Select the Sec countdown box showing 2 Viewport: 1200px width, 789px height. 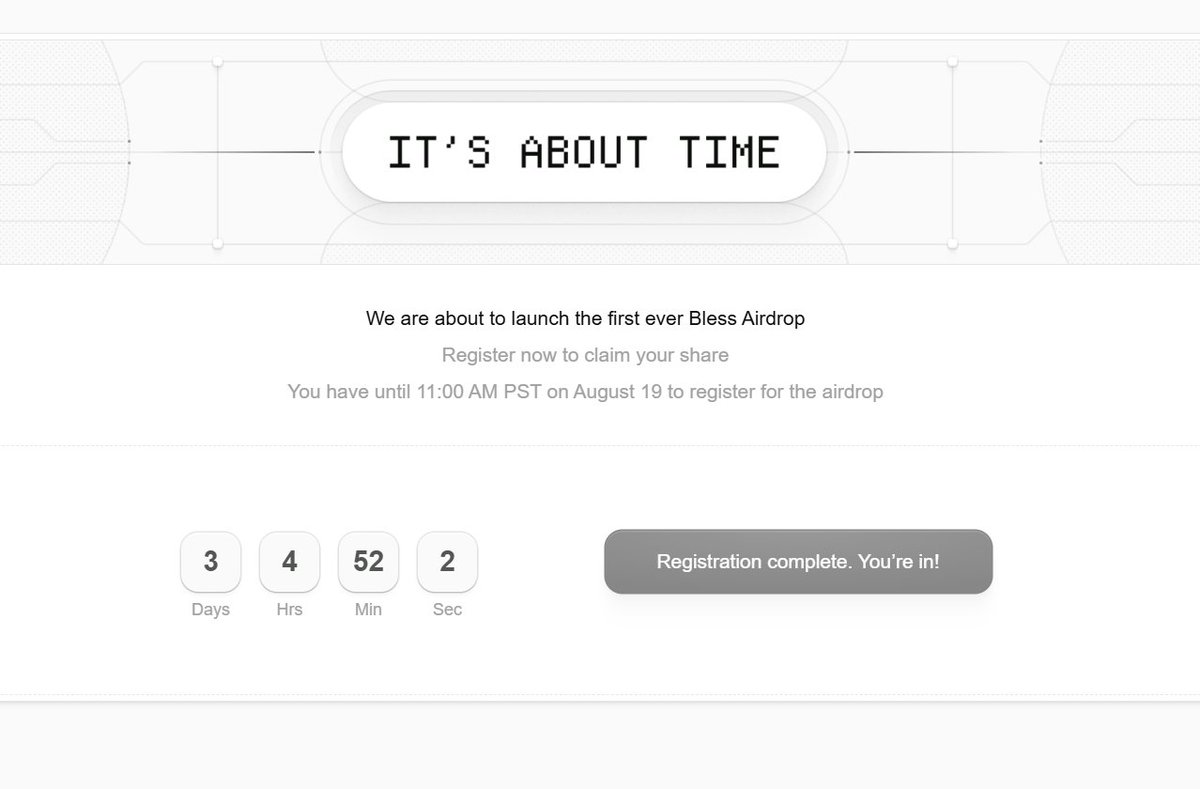[x=447, y=561]
